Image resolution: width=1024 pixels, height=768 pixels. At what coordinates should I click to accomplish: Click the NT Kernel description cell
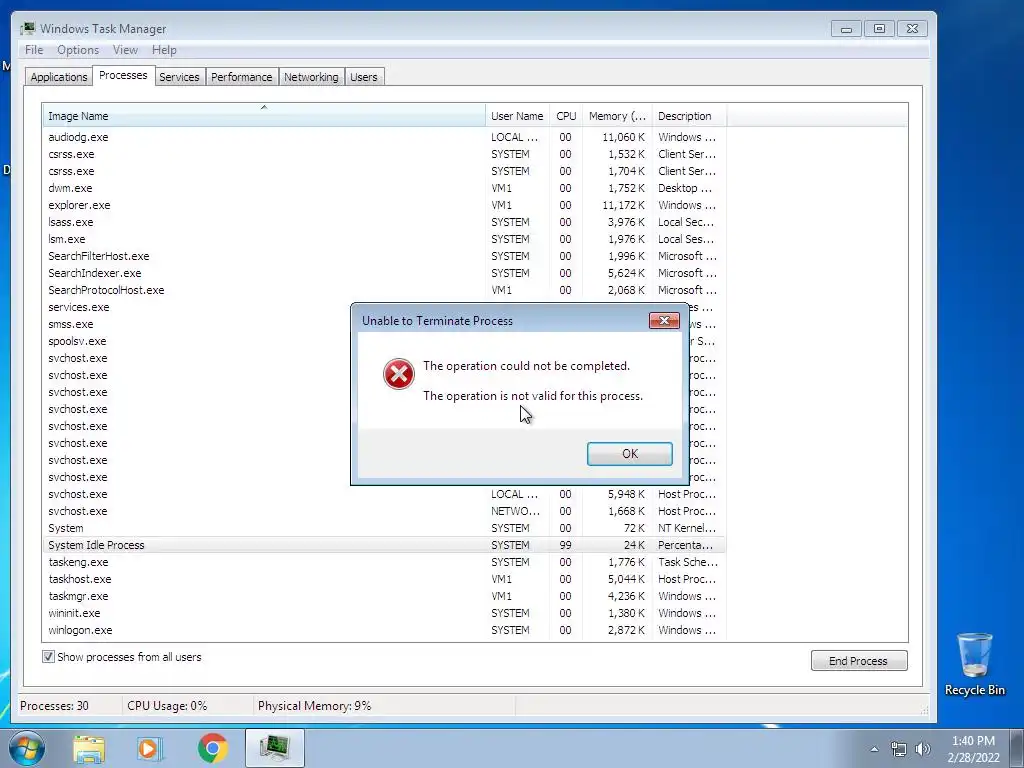(x=686, y=528)
